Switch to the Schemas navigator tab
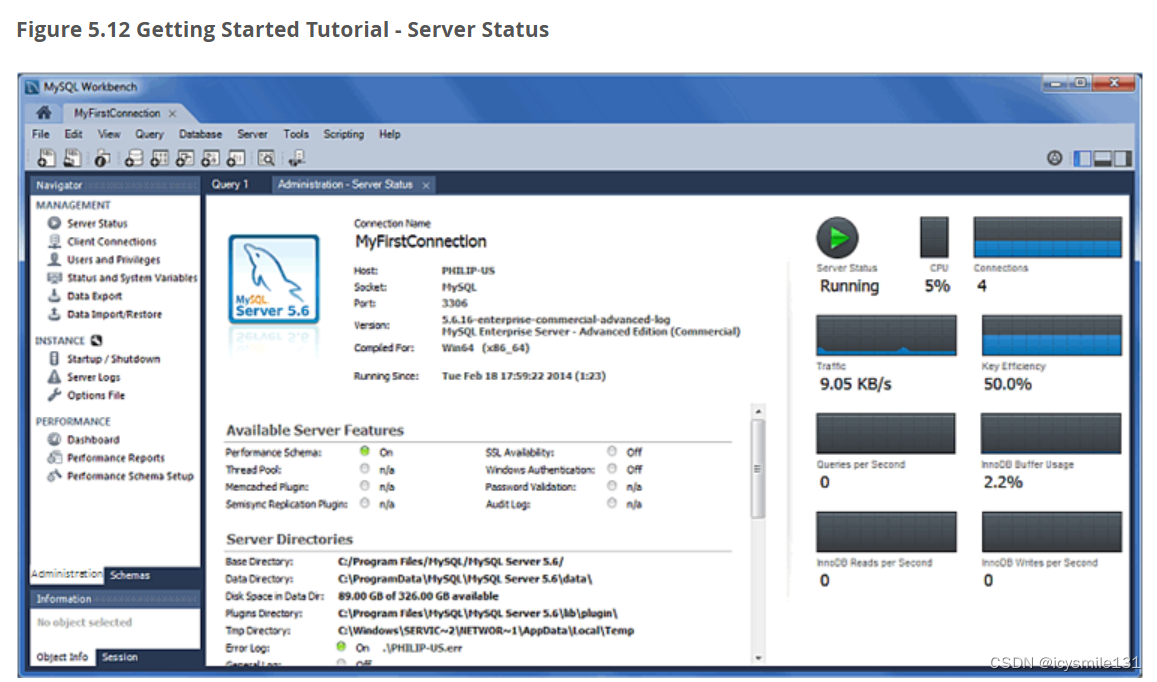1157x682 pixels. [130, 575]
